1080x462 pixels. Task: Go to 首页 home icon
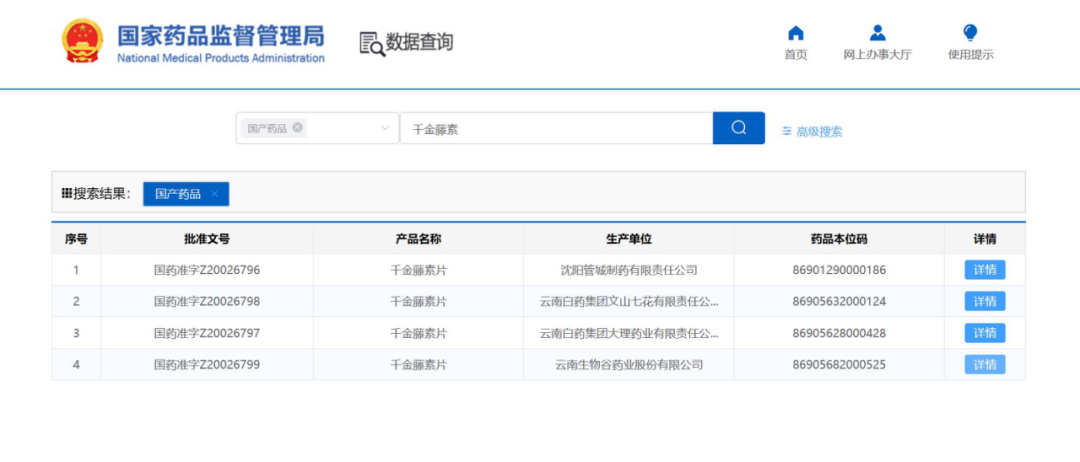796,33
